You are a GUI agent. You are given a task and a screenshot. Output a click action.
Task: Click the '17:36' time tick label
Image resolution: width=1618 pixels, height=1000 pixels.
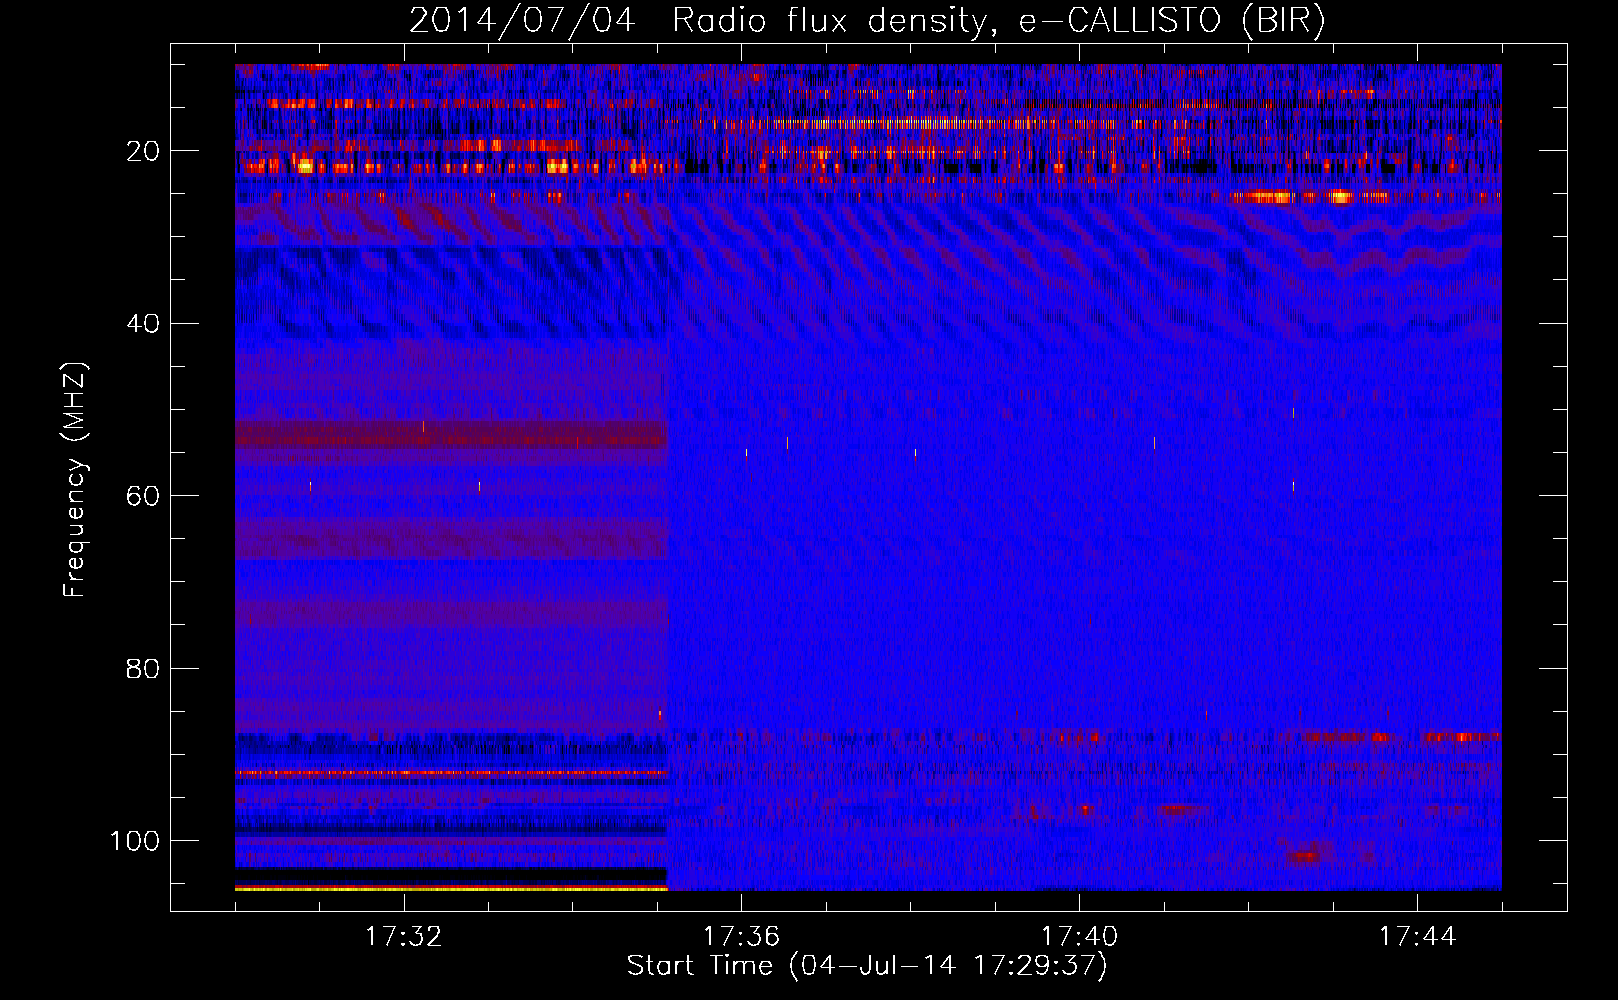pyautogui.click(x=742, y=937)
